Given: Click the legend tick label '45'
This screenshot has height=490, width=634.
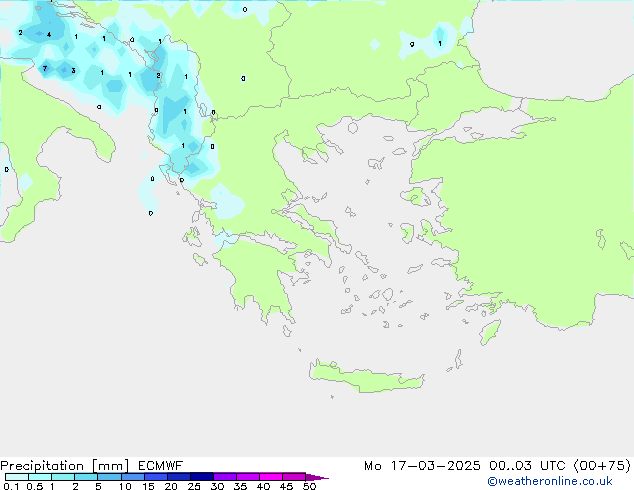Looking at the screenshot, I should (286, 486).
